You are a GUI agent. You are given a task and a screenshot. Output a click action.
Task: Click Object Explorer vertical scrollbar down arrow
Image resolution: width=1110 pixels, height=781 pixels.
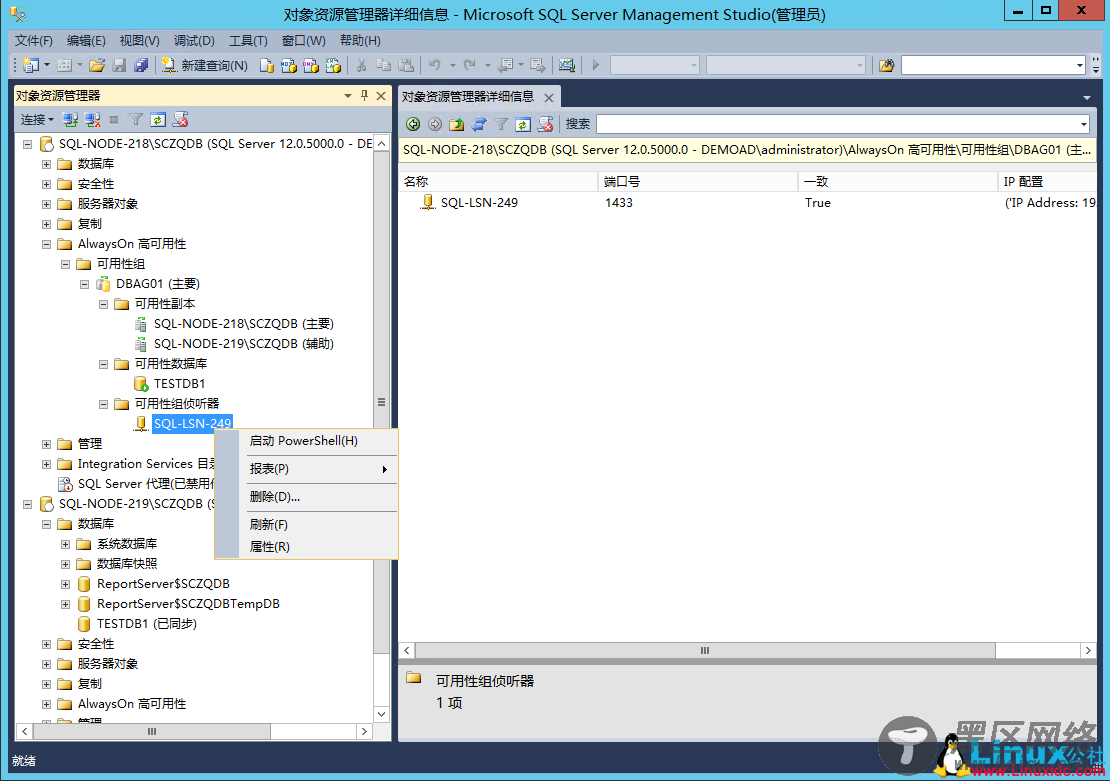point(382,714)
